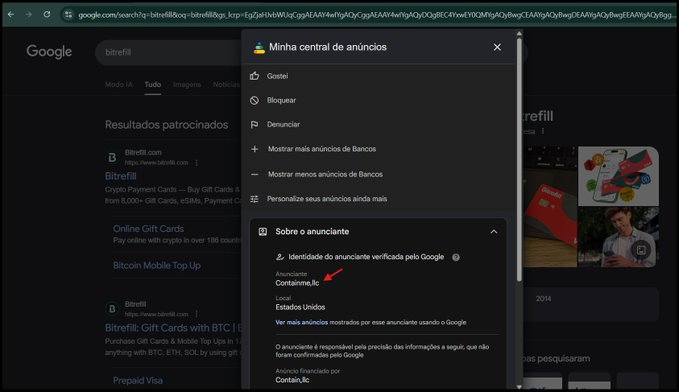Viewport: 679px width, 392px height.
Task: Click the help icon next to verified identity
Action: [456, 257]
